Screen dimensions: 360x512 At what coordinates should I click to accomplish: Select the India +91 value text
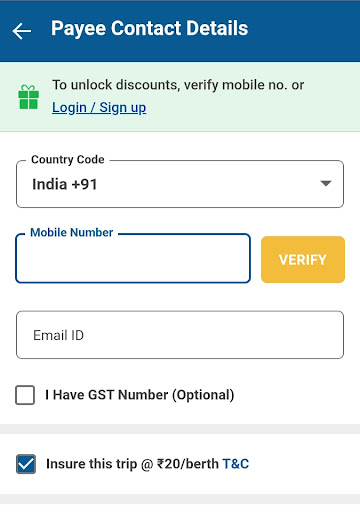coord(65,184)
